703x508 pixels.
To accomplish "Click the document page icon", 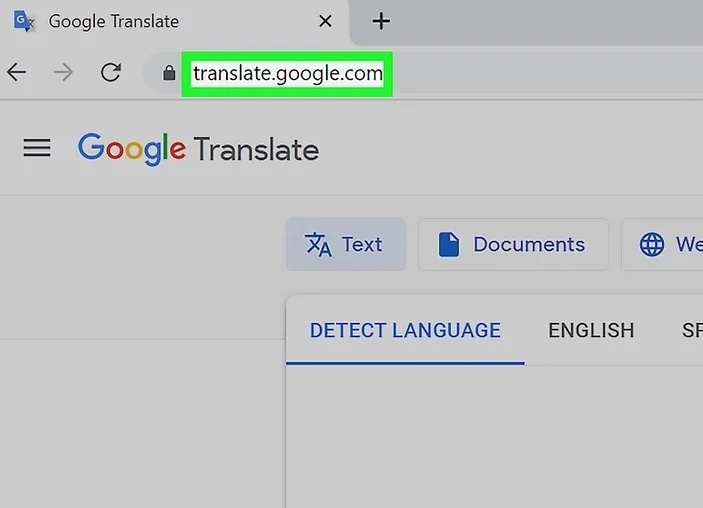I will coord(449,245).
